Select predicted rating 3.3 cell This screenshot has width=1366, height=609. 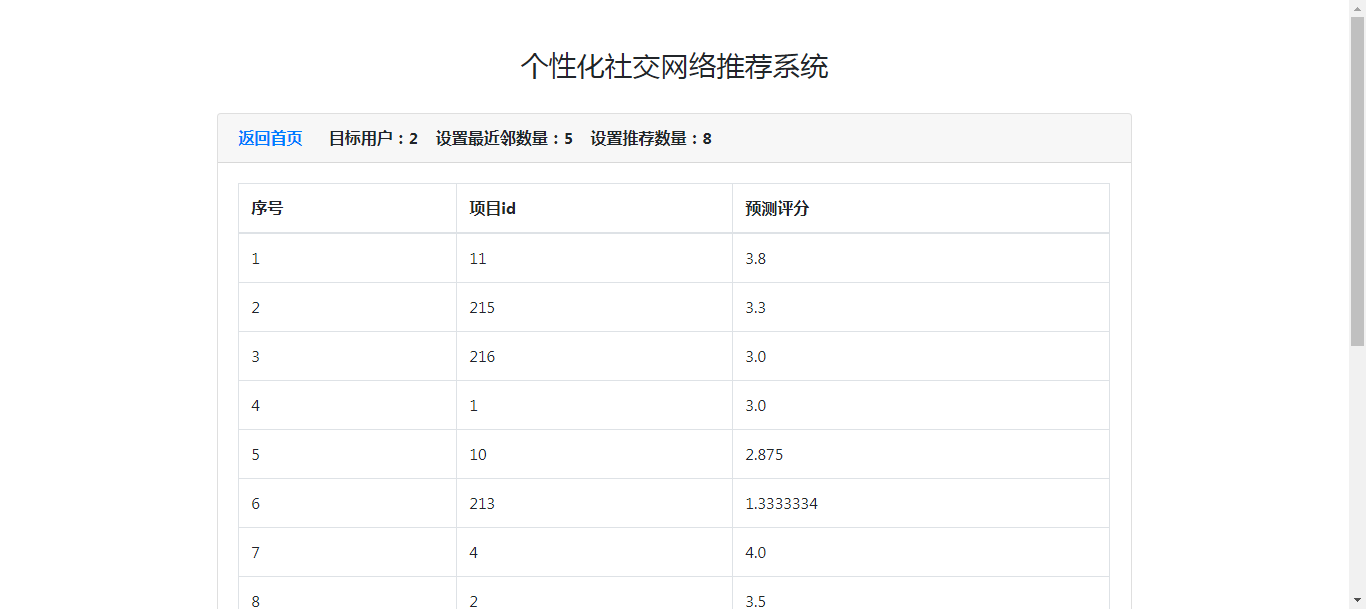[x=921, y=307]
